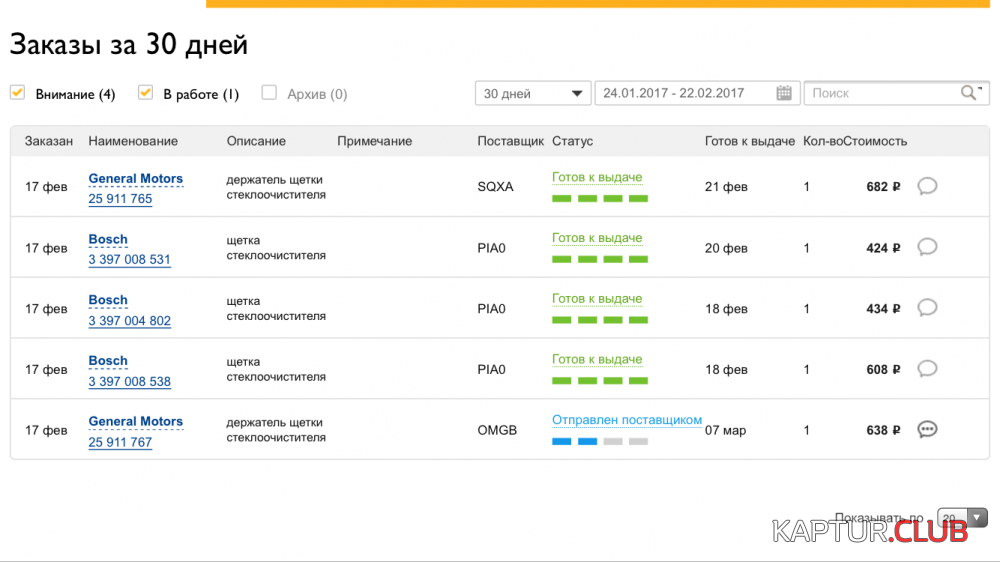Click supplier code OMGB

[497, 430]
